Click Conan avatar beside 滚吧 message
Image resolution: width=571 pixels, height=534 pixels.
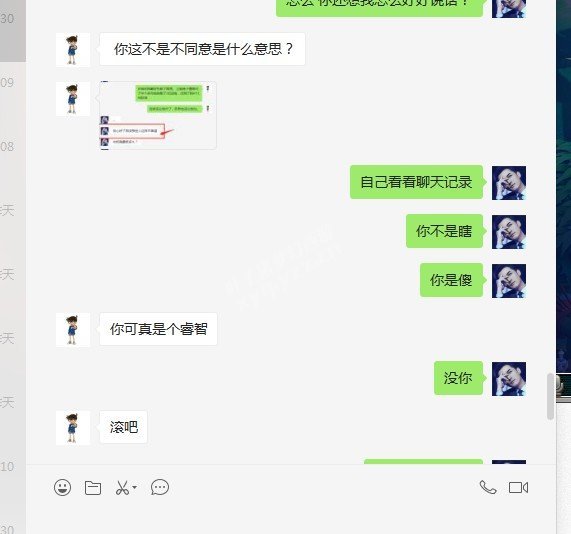click(x=73, y=428)
